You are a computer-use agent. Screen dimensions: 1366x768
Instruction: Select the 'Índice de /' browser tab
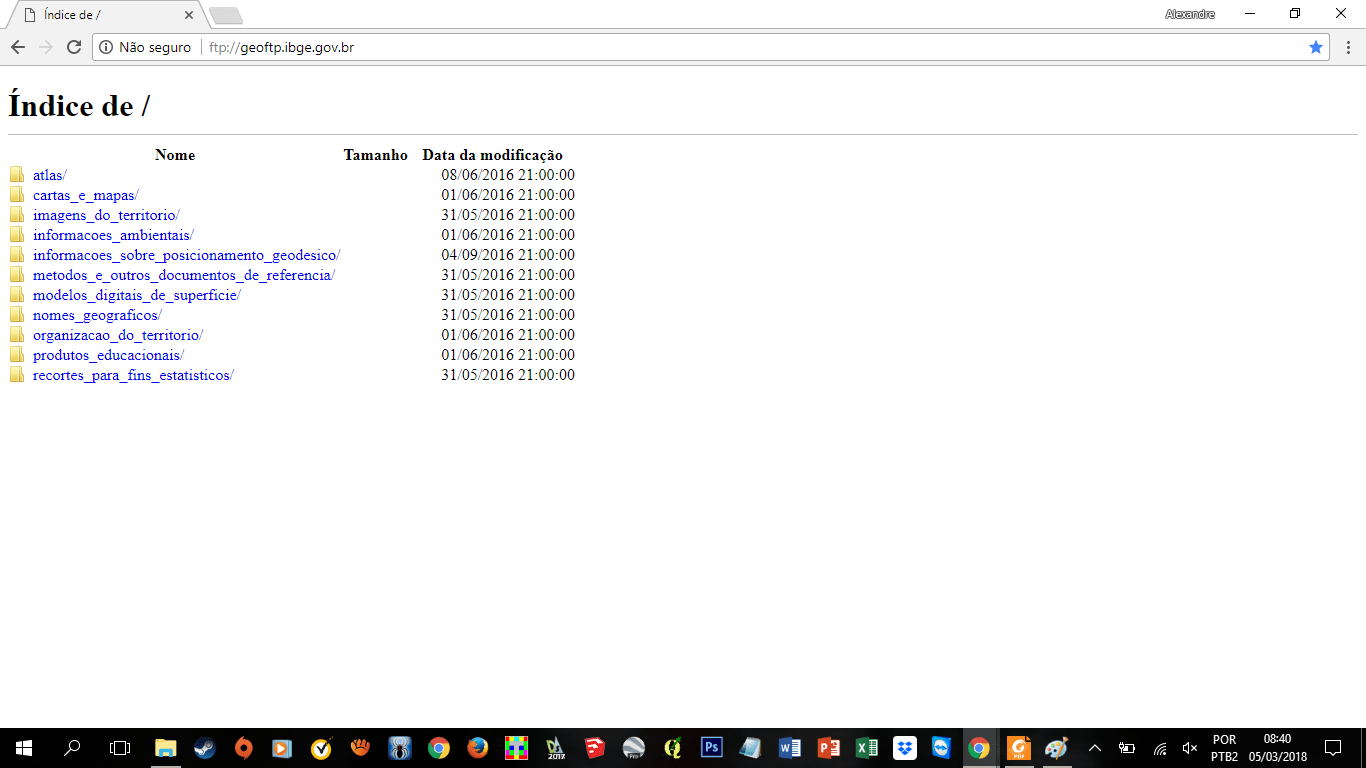click(x=100, y=15)
